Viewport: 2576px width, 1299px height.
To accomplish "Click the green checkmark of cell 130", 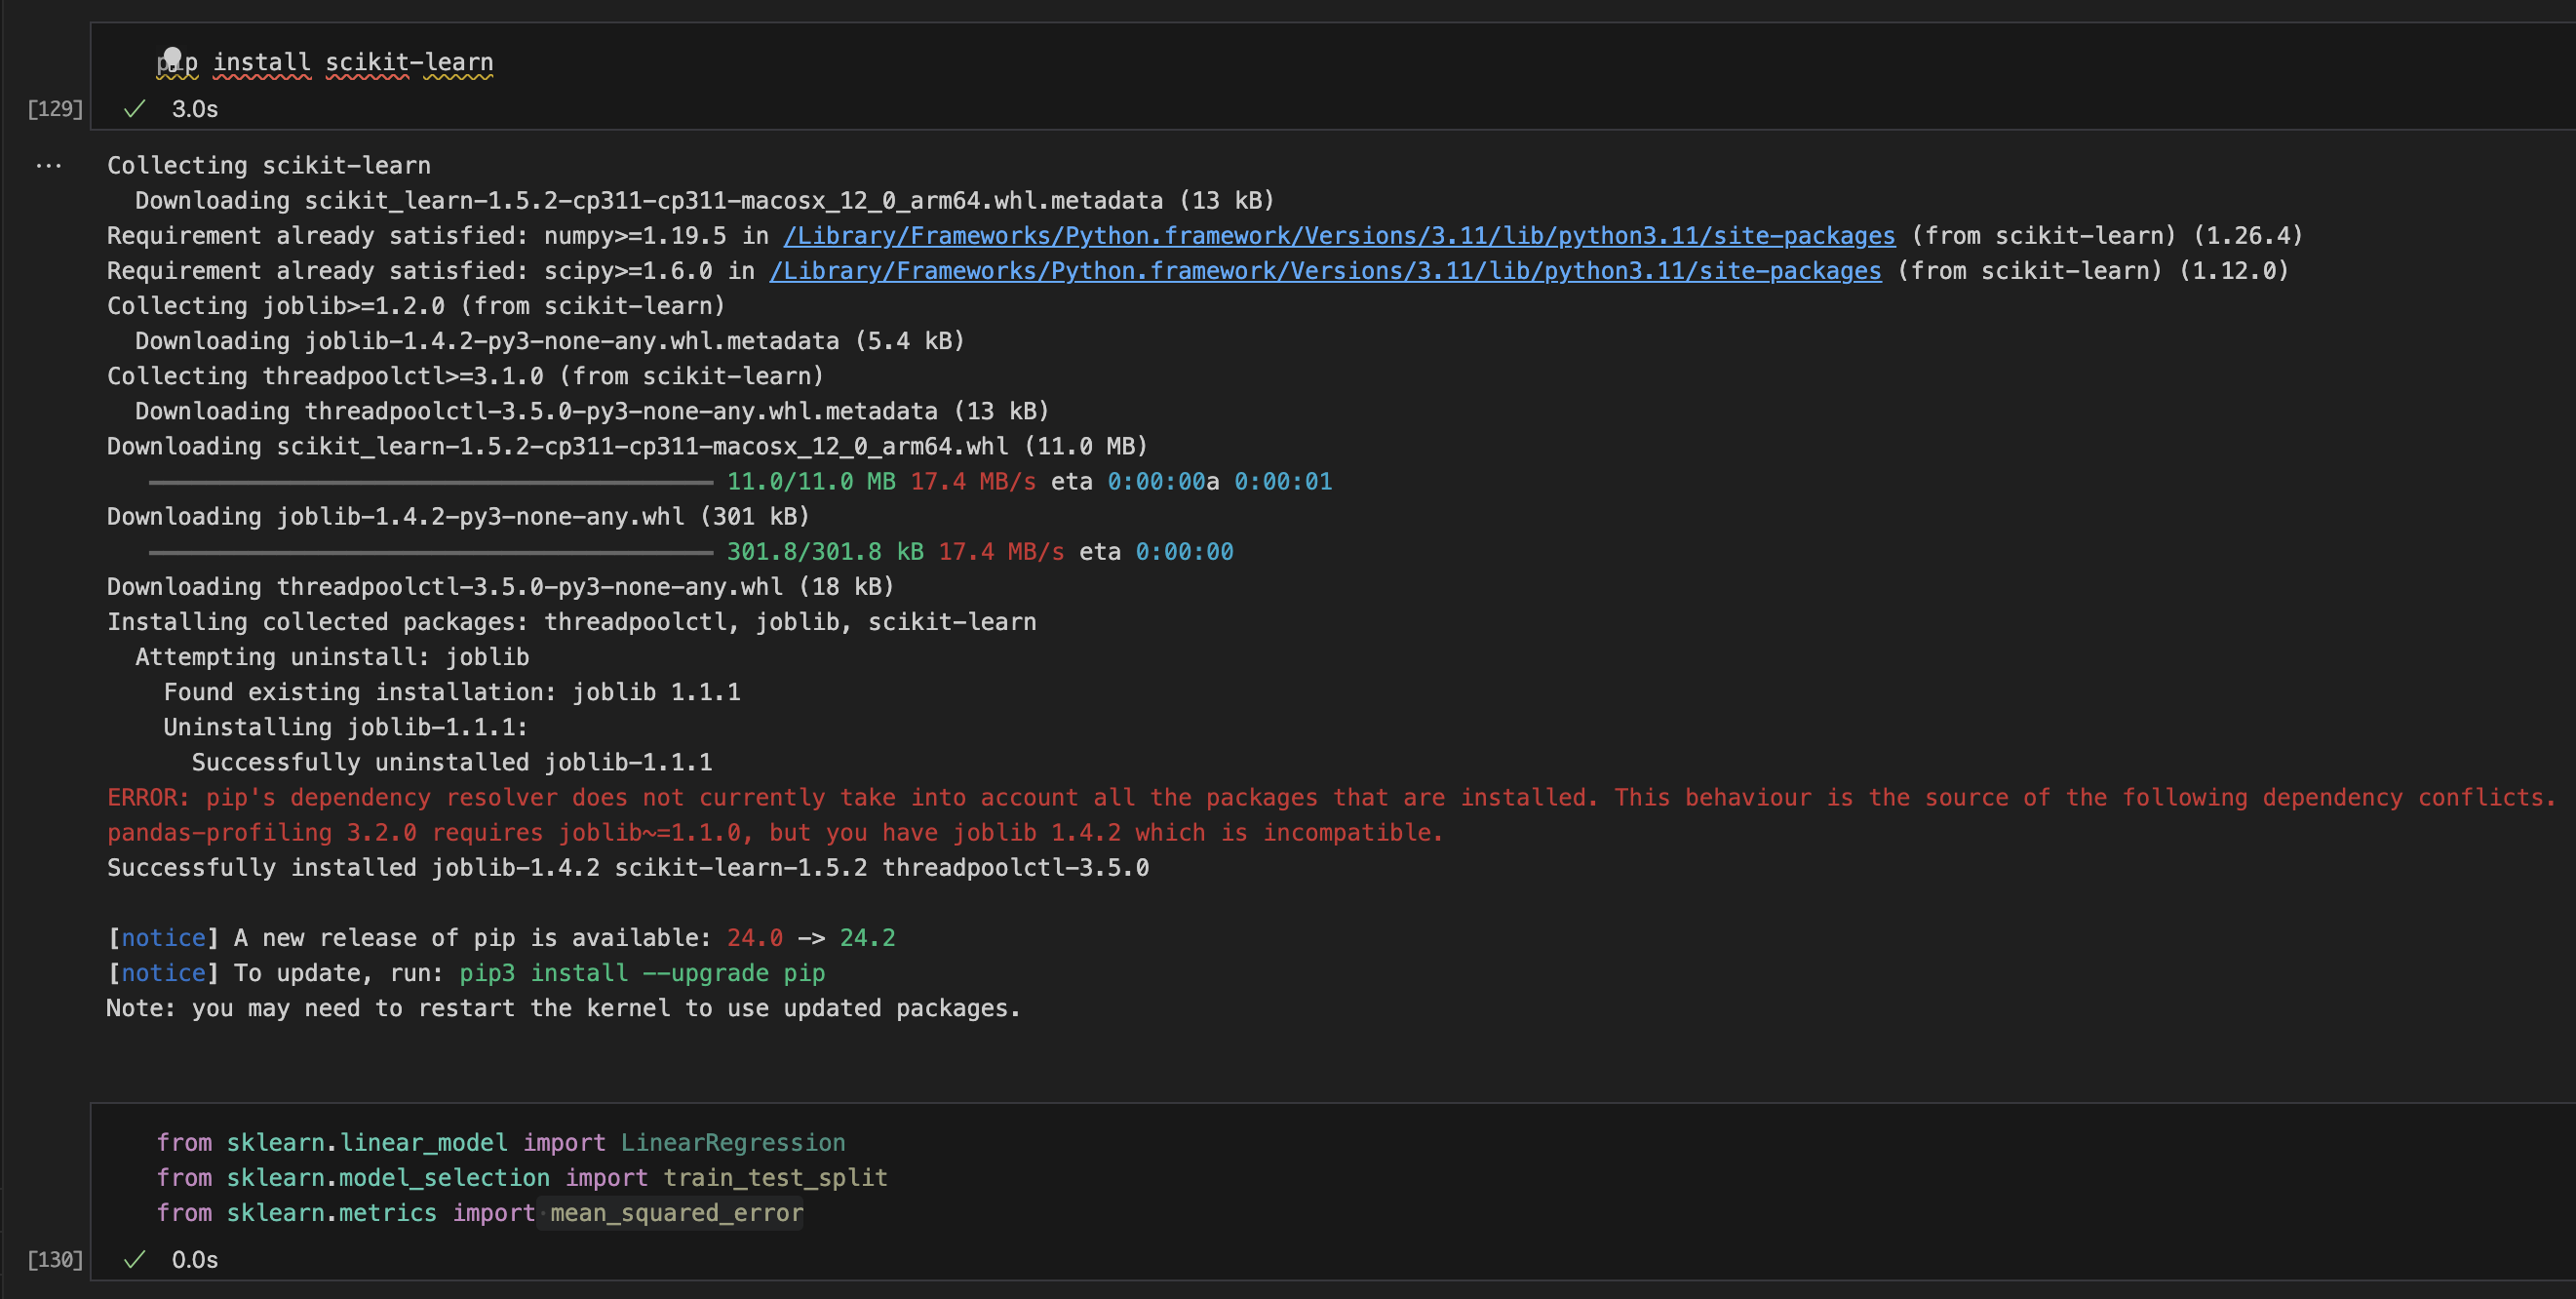I will (x=134, y=1259).
